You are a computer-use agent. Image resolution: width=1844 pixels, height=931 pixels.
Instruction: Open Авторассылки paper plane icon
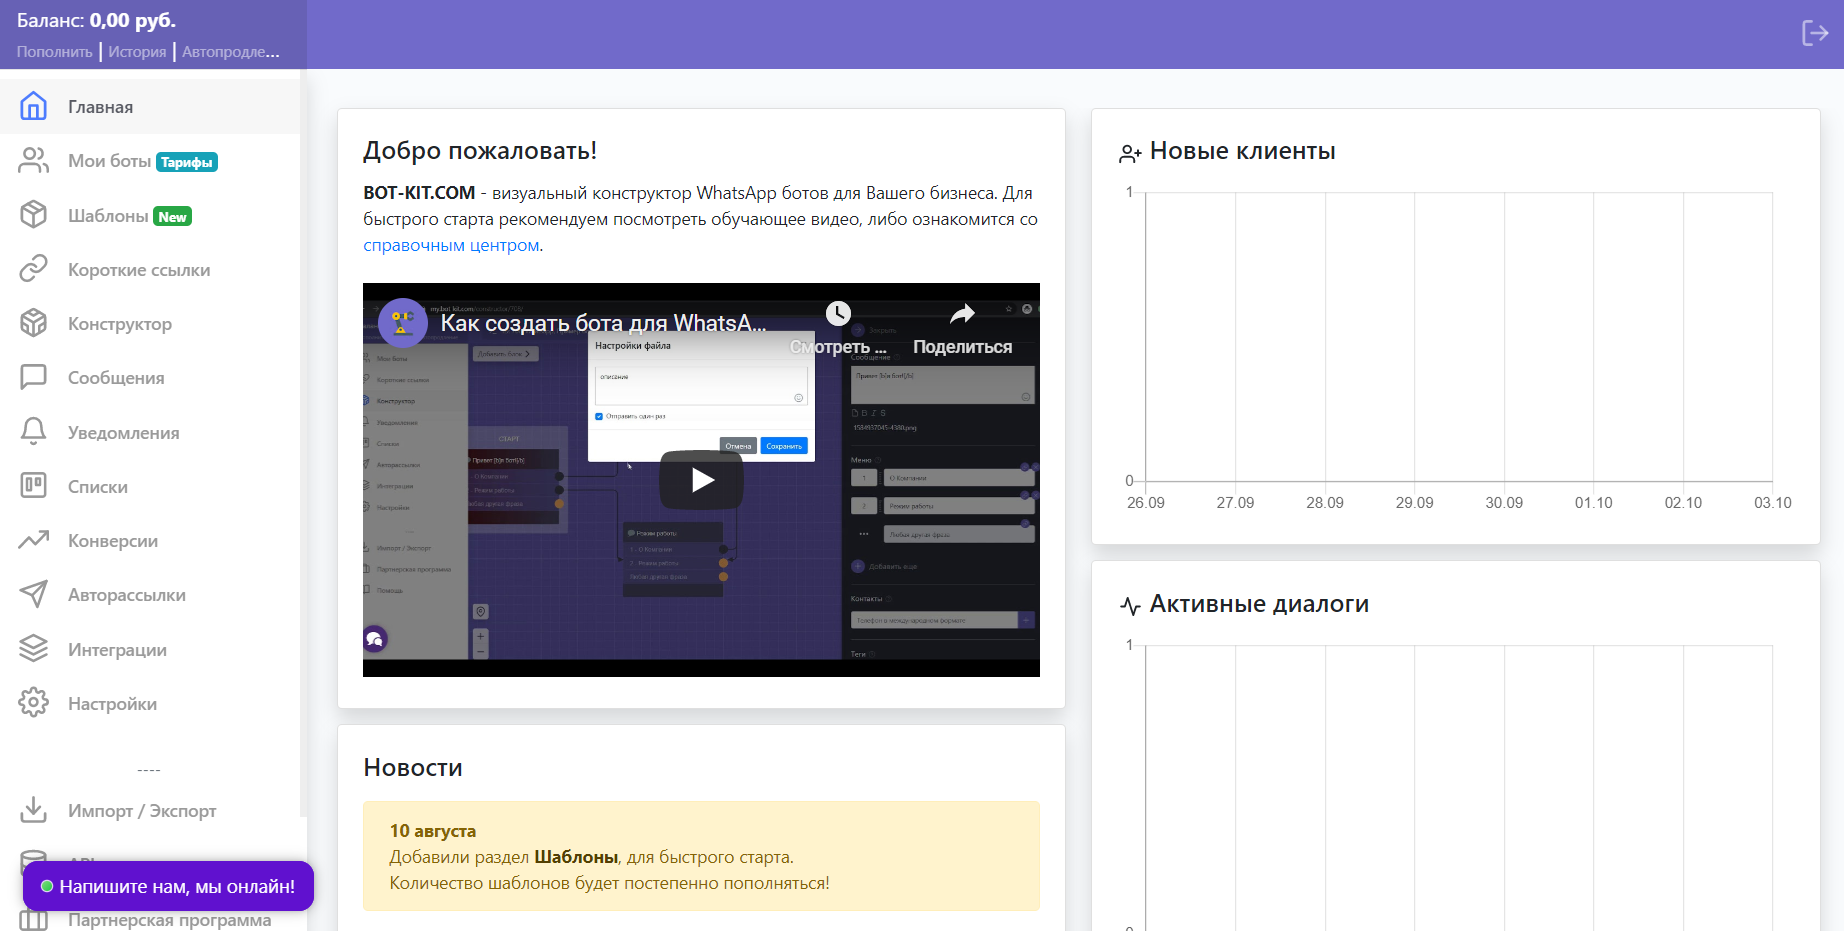coord(34,594)
